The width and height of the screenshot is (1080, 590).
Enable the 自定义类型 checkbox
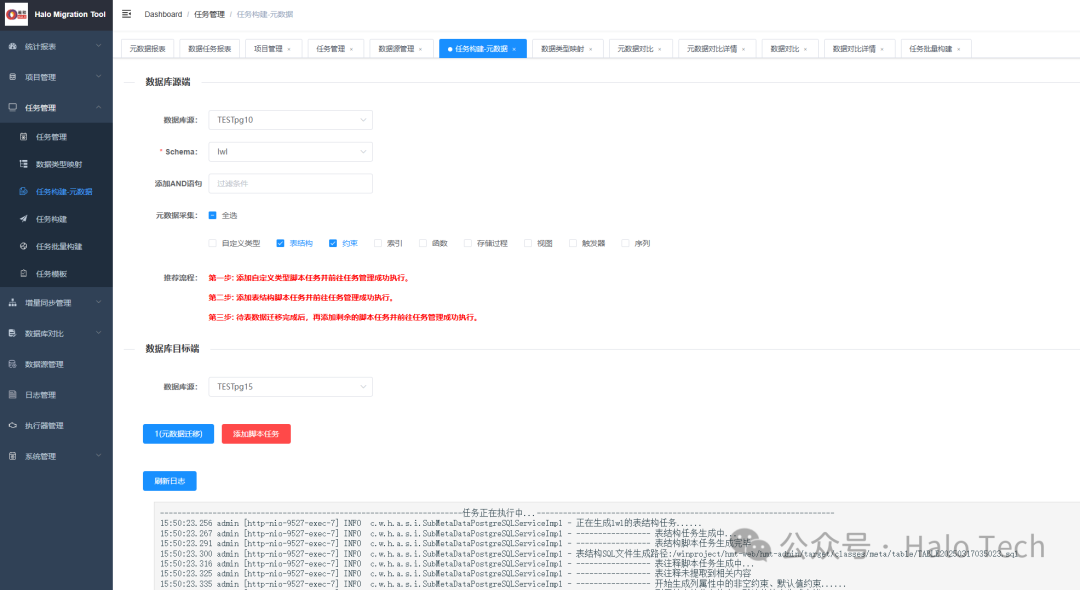[213, 243]
